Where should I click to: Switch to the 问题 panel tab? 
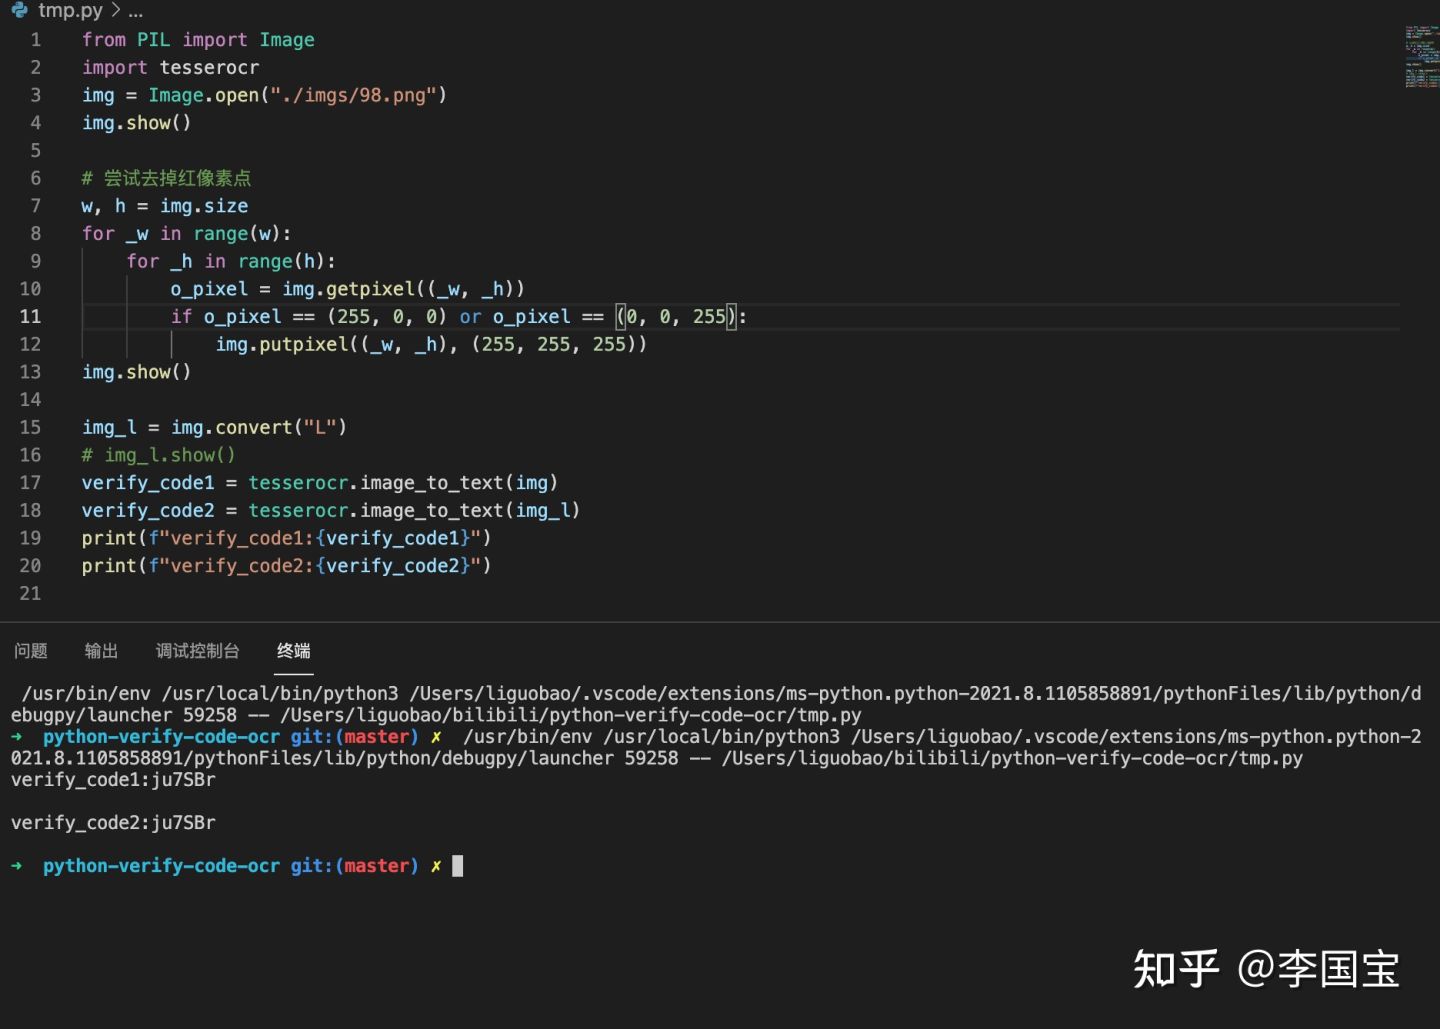point(31,651)
